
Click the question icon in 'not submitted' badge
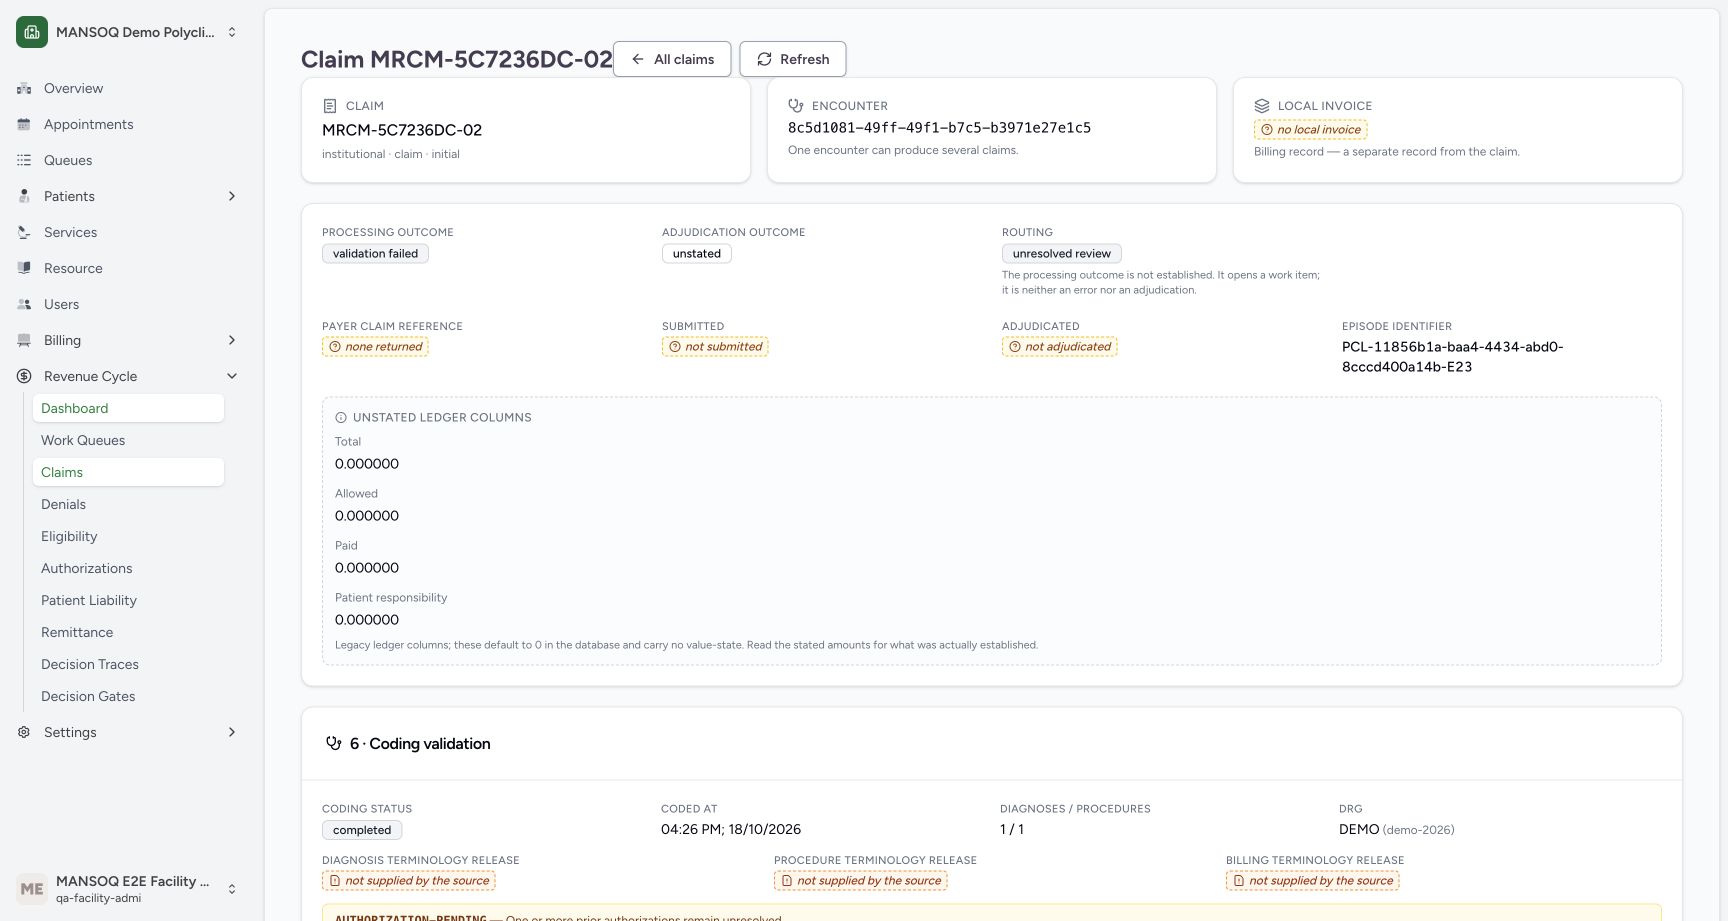click(675, 347)
